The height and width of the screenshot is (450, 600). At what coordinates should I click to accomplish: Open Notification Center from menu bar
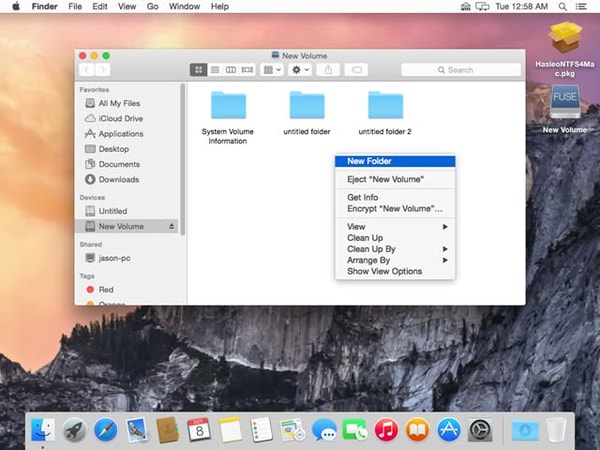[581, 7]
